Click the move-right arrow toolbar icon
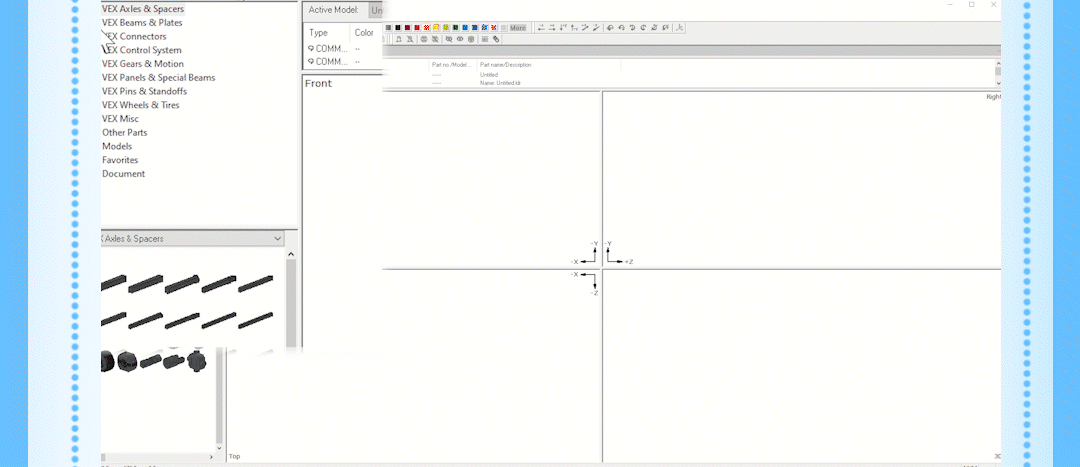Image resolution: width=1080 pixels, height=467 pixels. 552,28
